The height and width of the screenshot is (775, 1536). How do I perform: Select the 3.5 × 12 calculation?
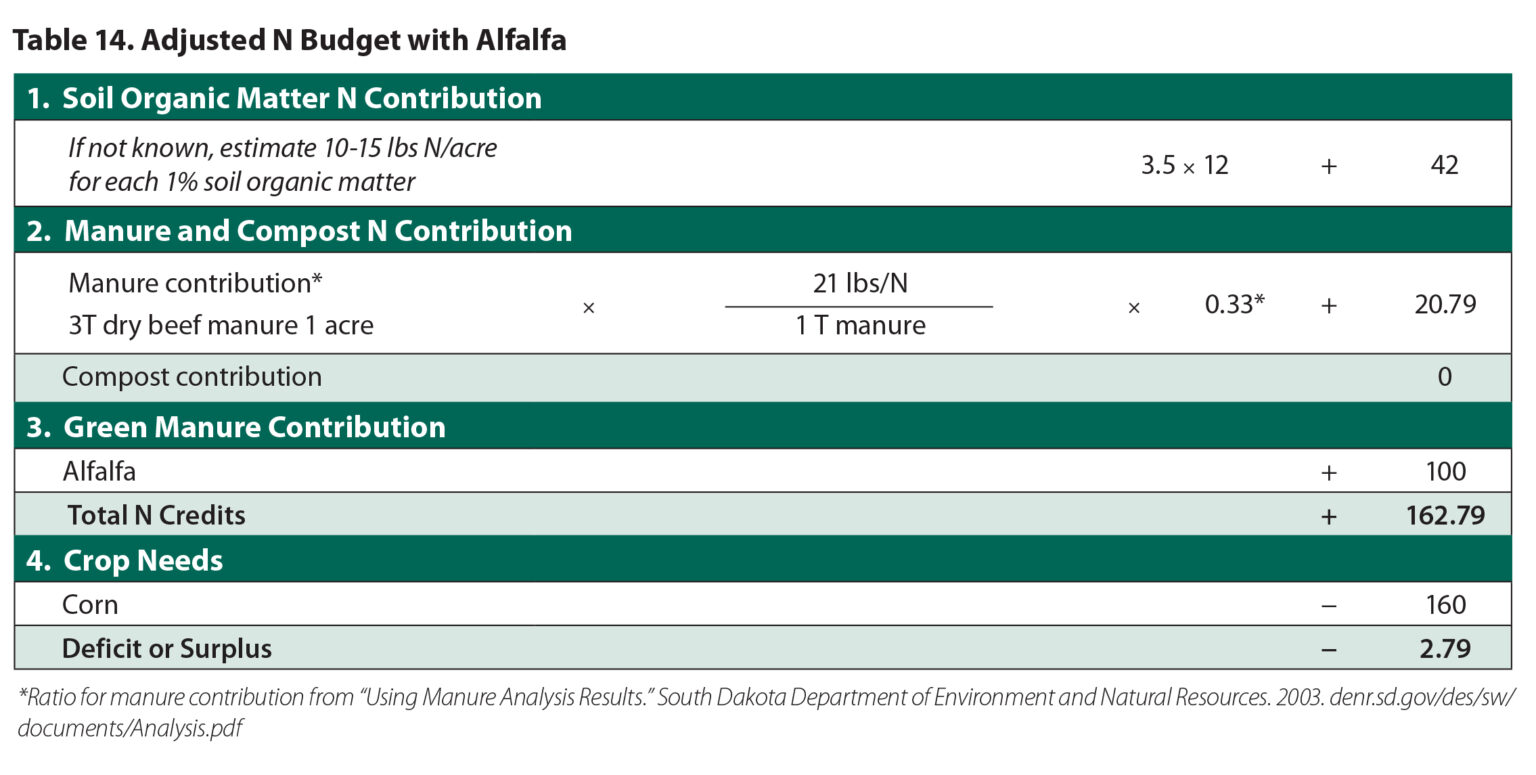[1184, 166]
